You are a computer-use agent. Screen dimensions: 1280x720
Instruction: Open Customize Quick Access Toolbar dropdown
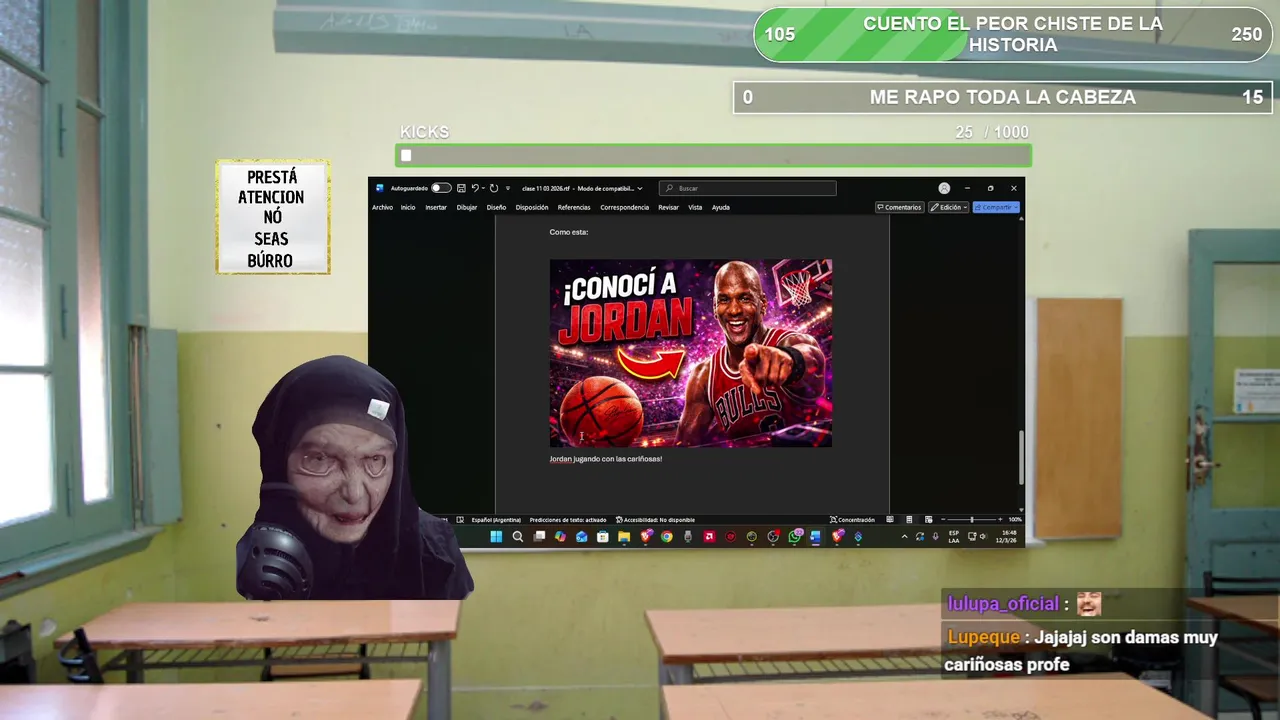point(508,188)
